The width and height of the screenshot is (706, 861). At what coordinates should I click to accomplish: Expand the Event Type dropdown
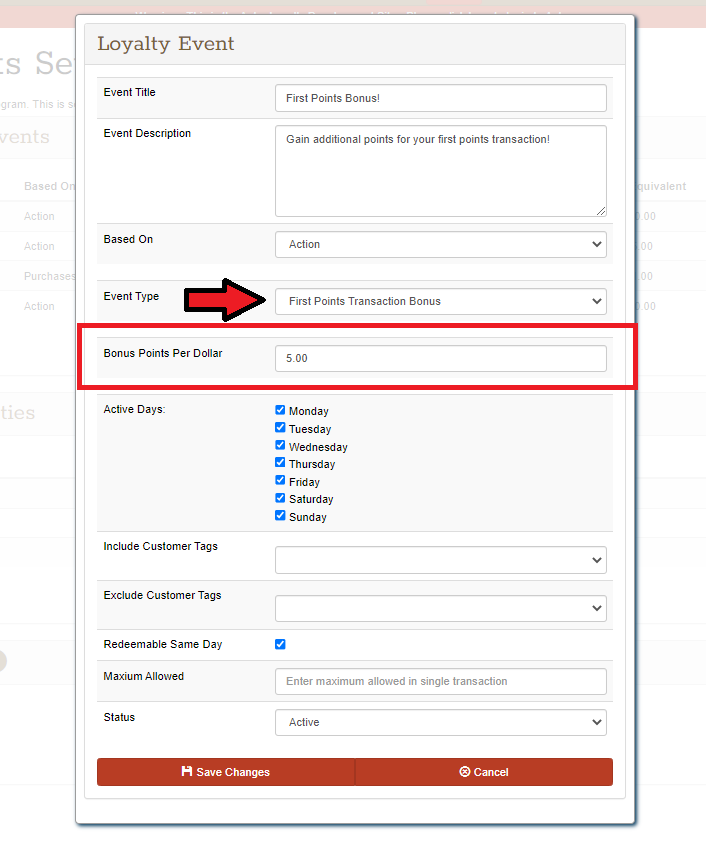(440, 301)
